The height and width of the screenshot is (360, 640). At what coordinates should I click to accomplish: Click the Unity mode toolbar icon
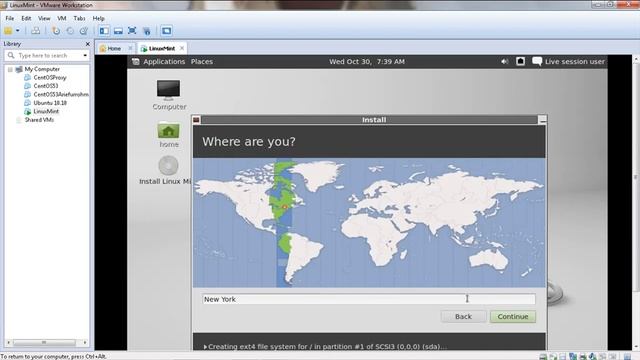(147, 31)
